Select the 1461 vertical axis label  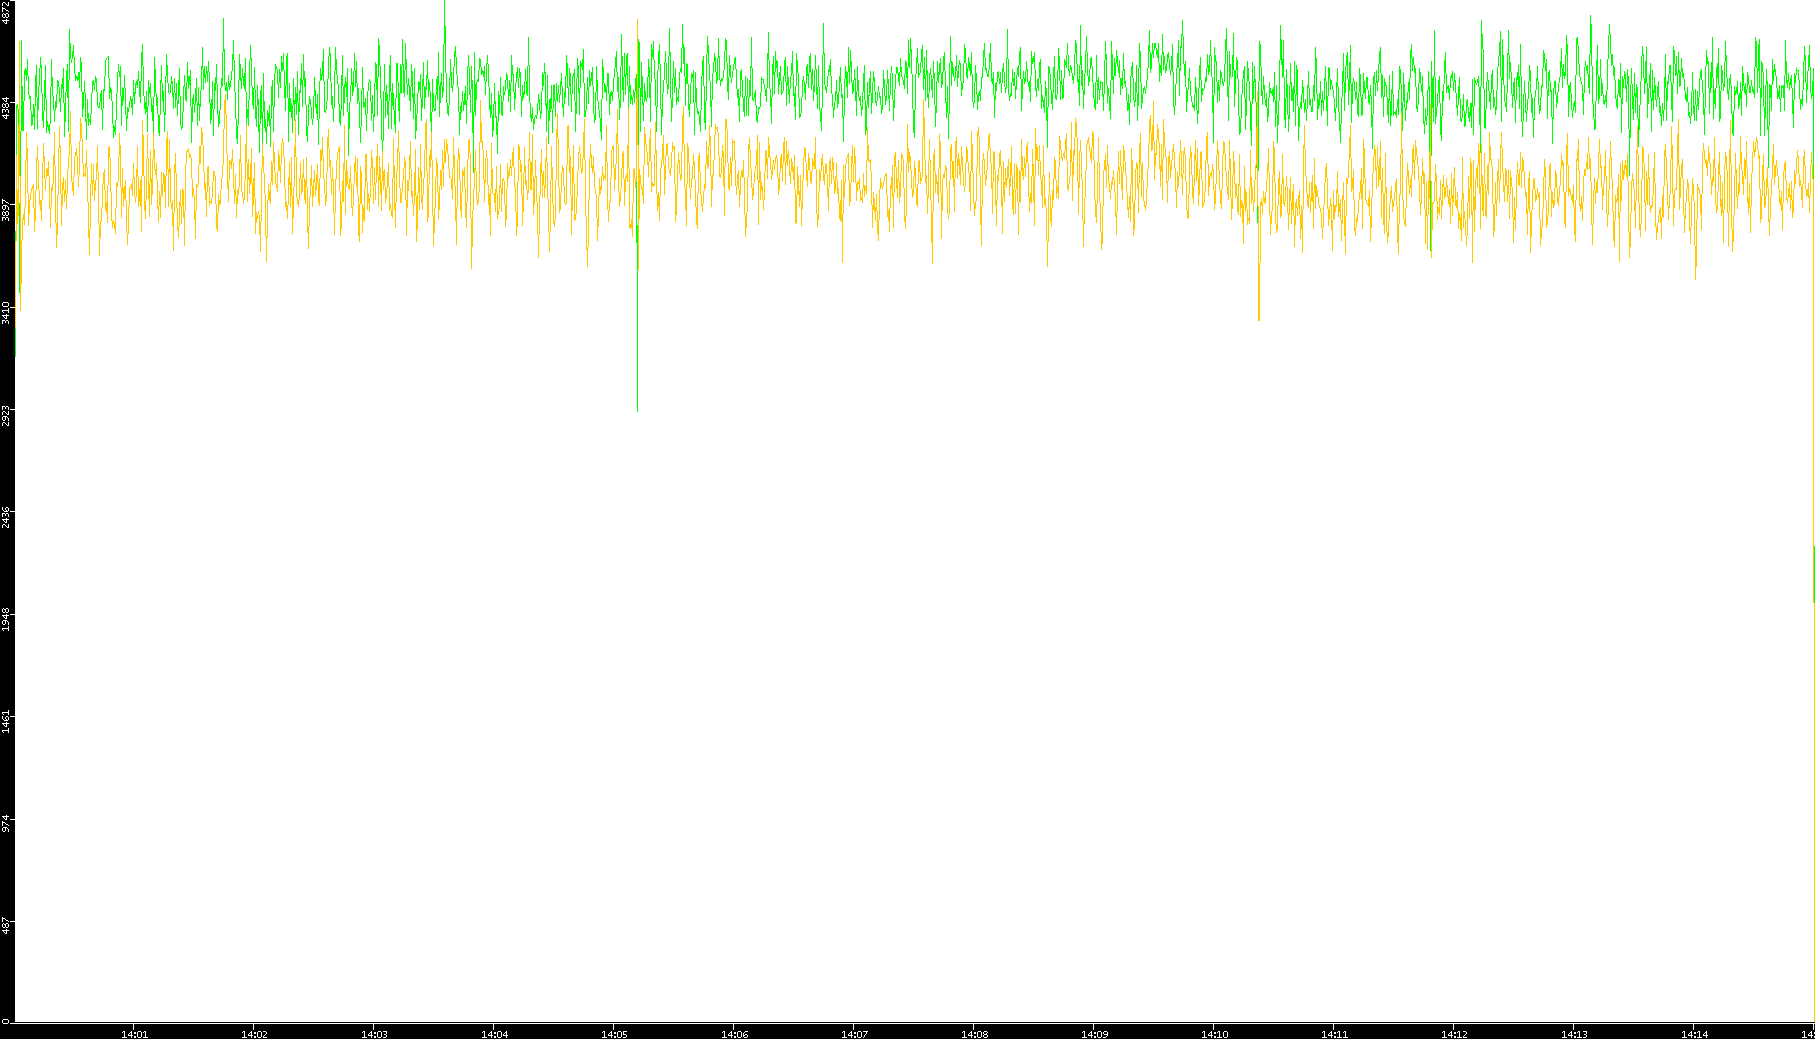(6, 722)
